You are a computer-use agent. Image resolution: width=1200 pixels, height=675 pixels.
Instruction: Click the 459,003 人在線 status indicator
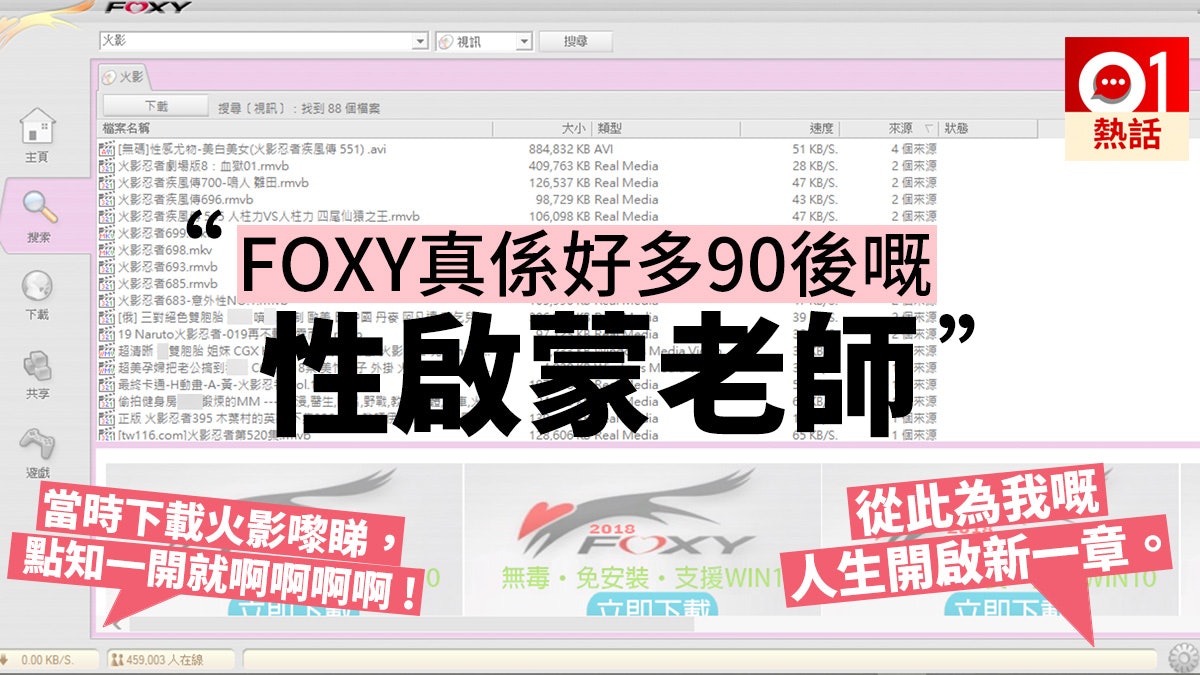coord(168,660)
